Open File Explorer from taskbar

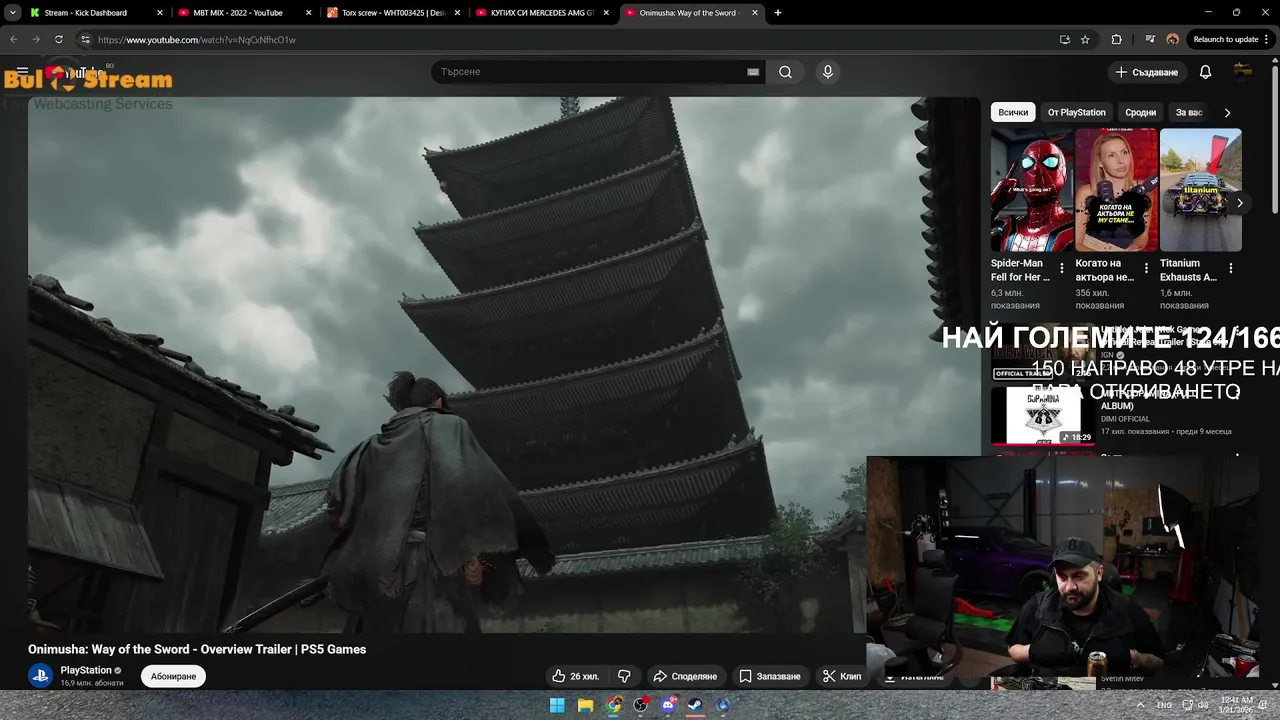(586, 705)
